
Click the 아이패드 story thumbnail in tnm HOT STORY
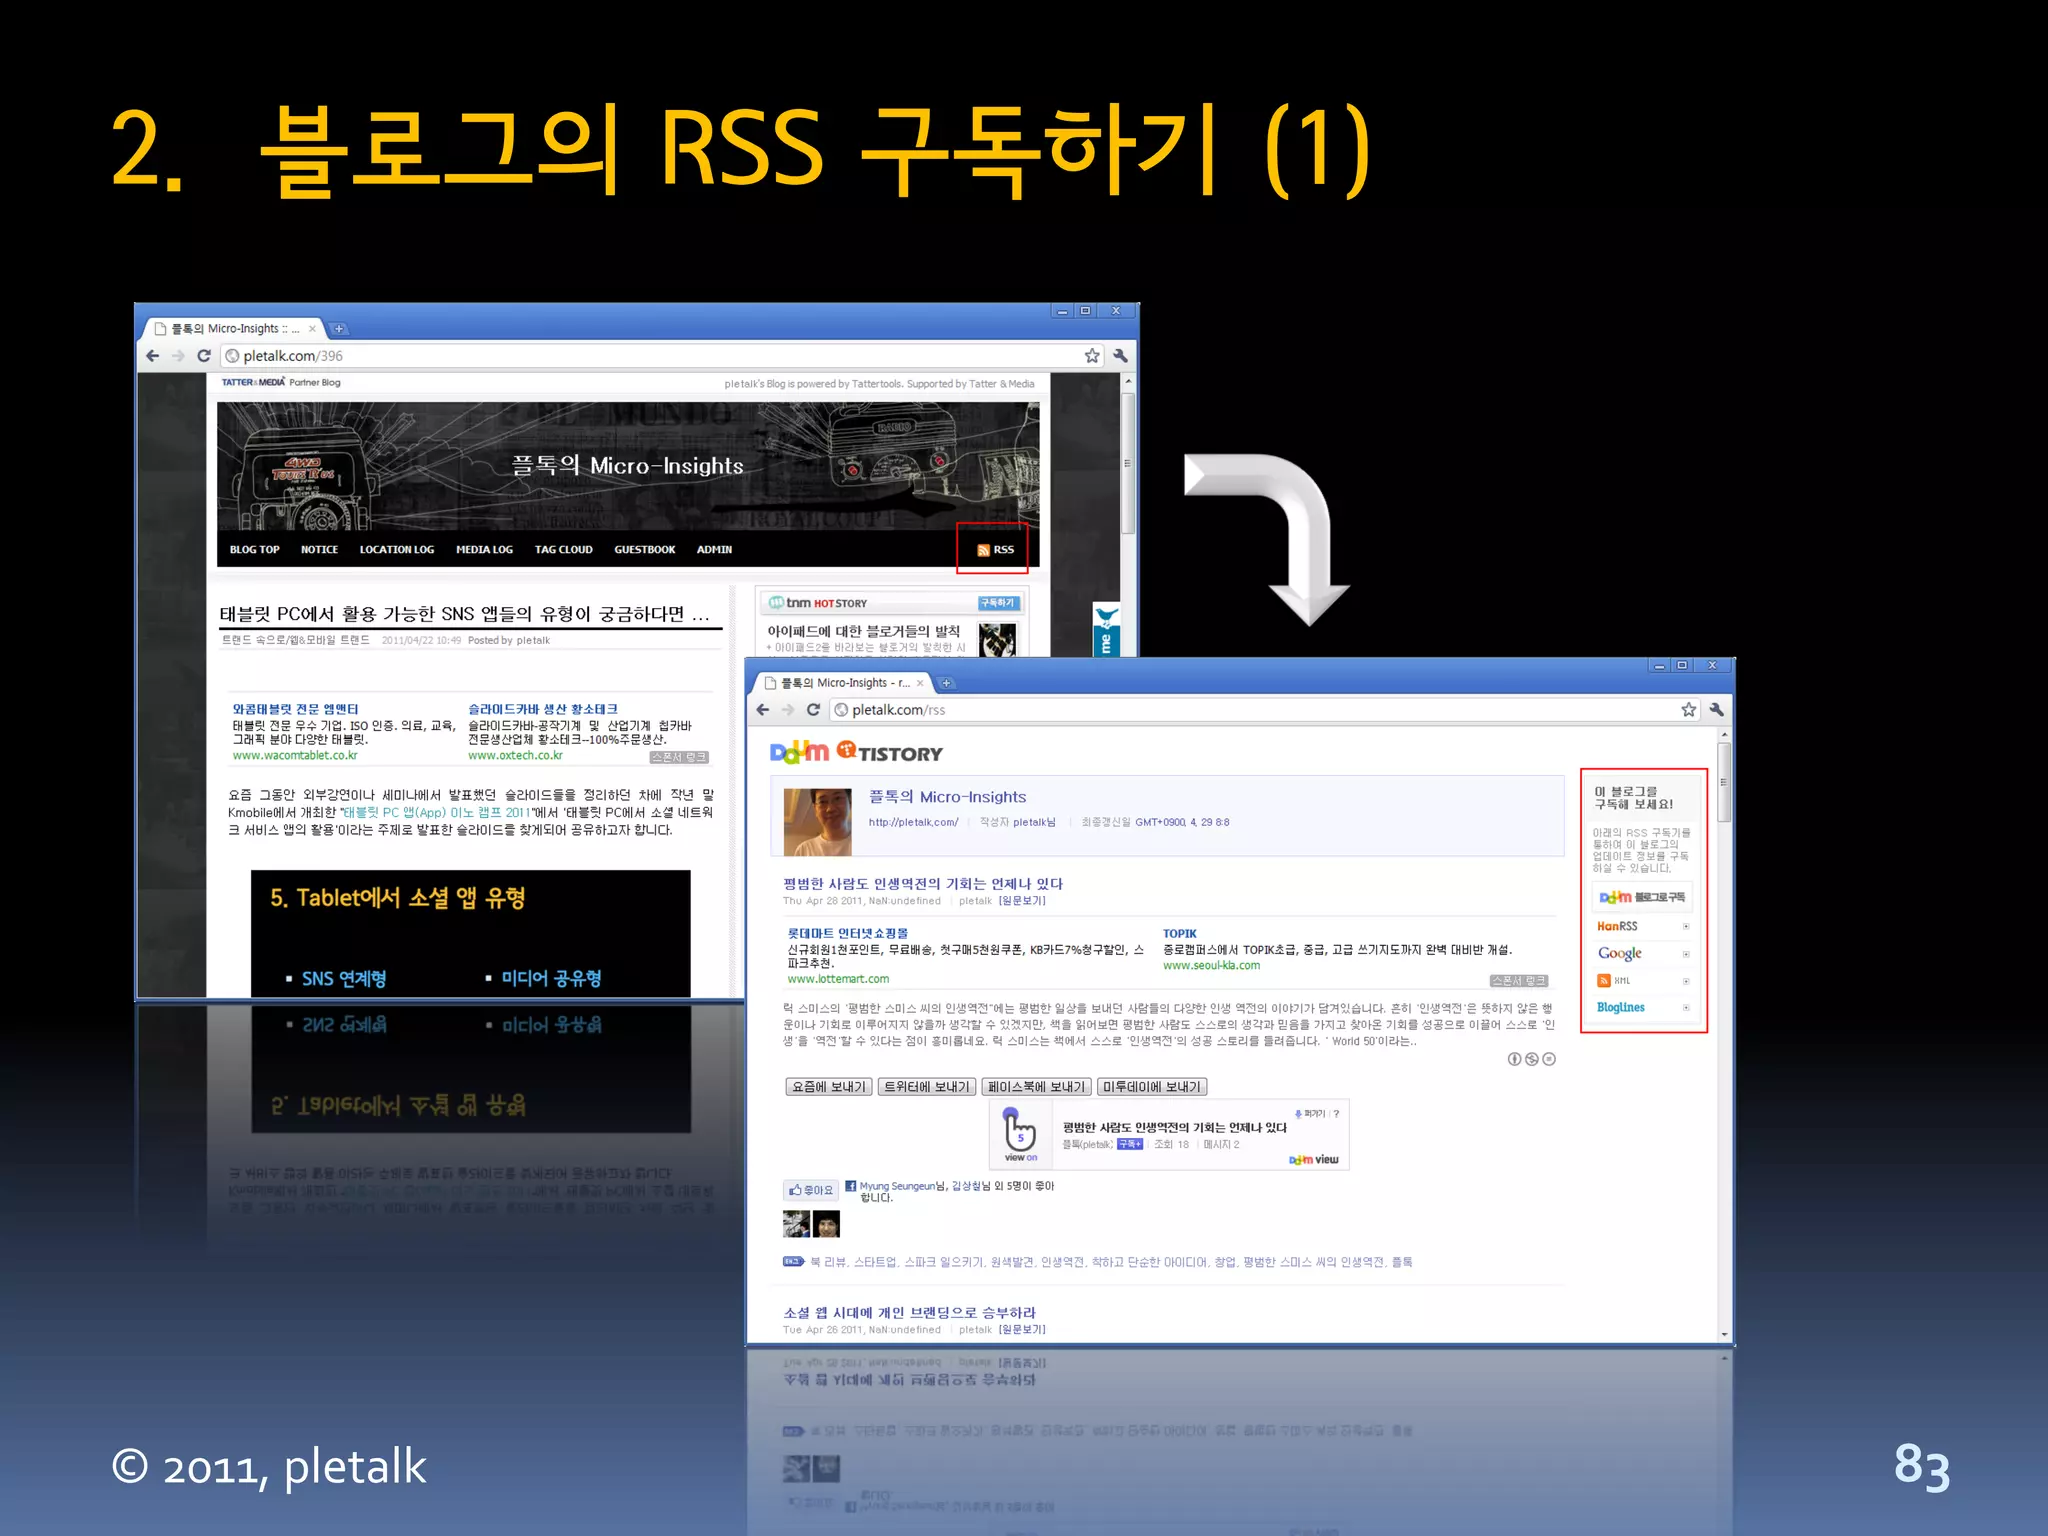coord(997,640)
